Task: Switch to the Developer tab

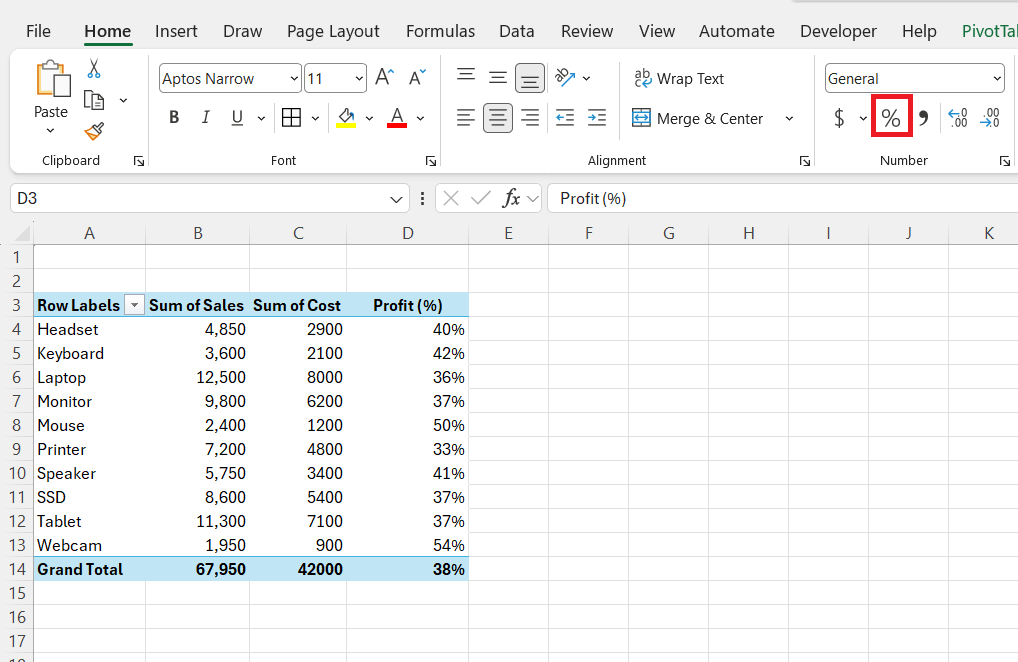Action: coord(838,31)
